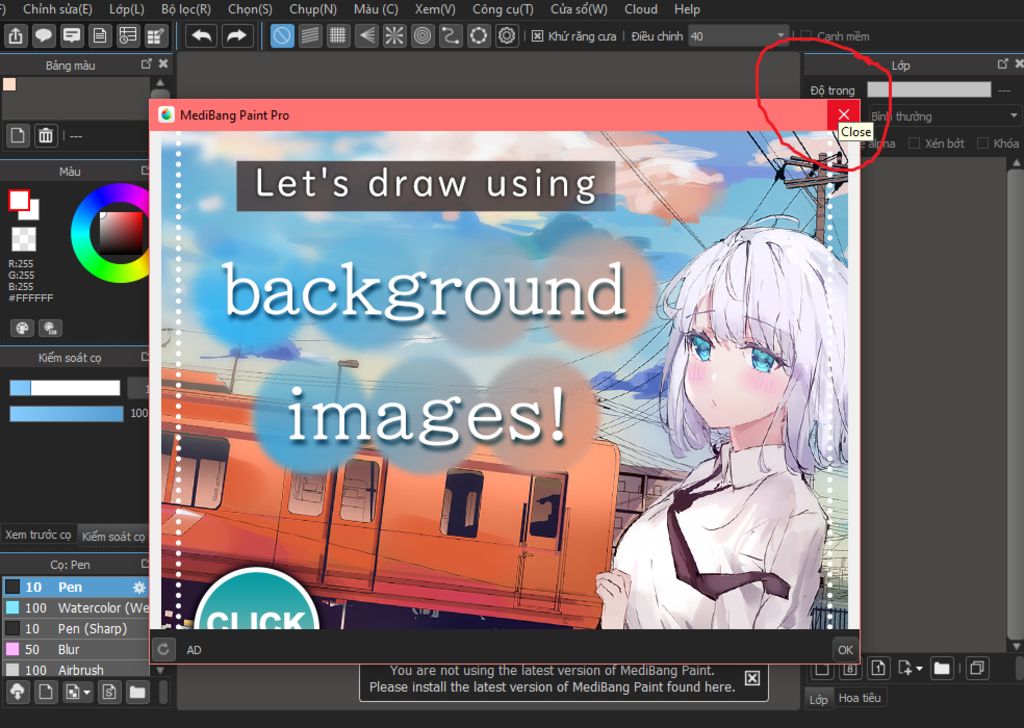Click the transparent color swatch
Screen dimensions: 1024x728
click(x=24, y=239)
